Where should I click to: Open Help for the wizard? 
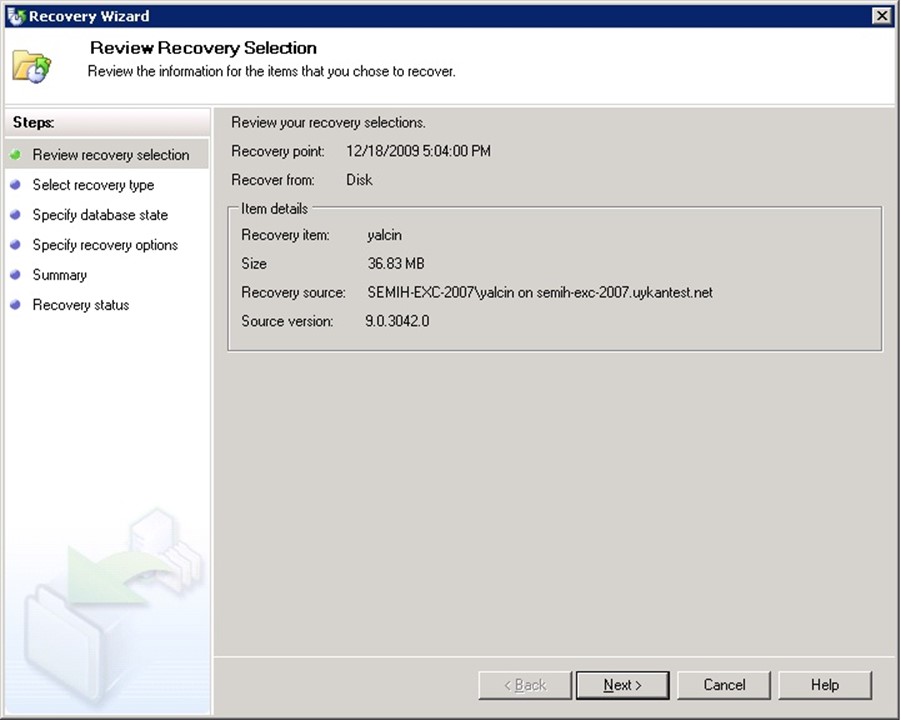click(x=825, y=685)
